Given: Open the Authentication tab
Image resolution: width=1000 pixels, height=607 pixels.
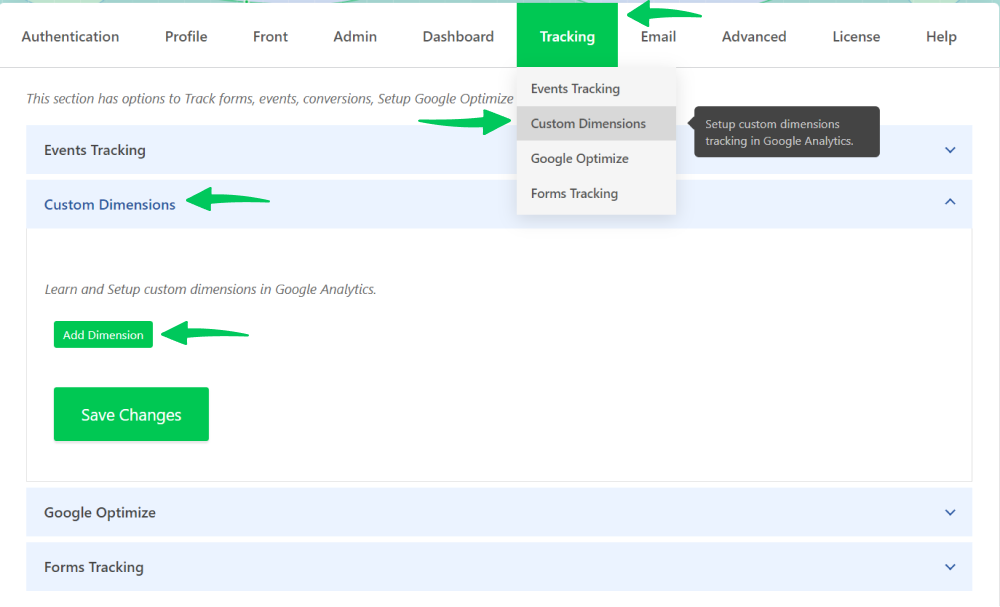Looking at the screenshot, I should [70, 37].
